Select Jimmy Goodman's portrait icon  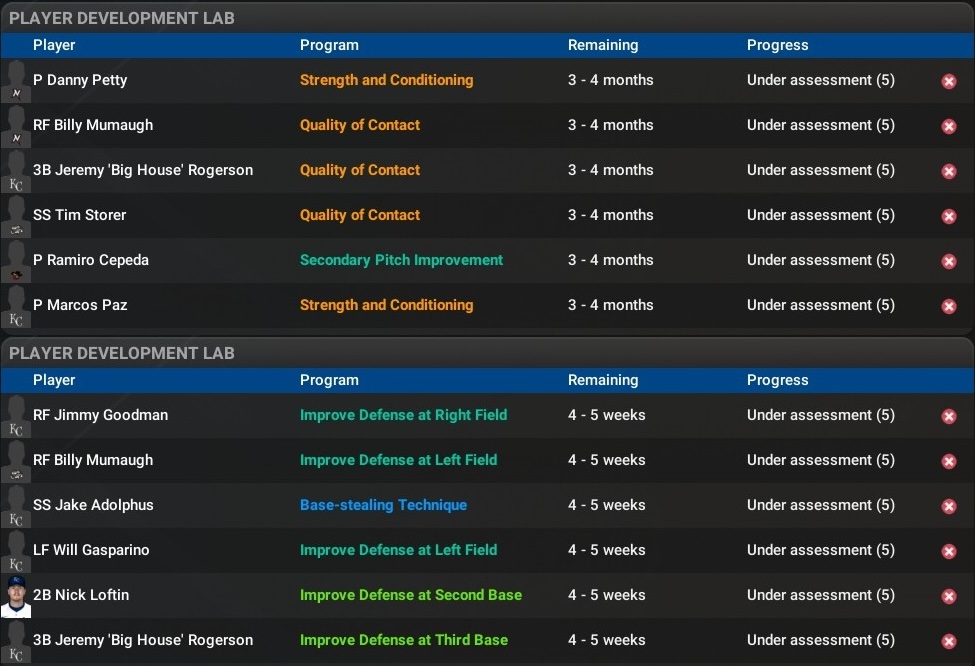click(x=16, y=415)
